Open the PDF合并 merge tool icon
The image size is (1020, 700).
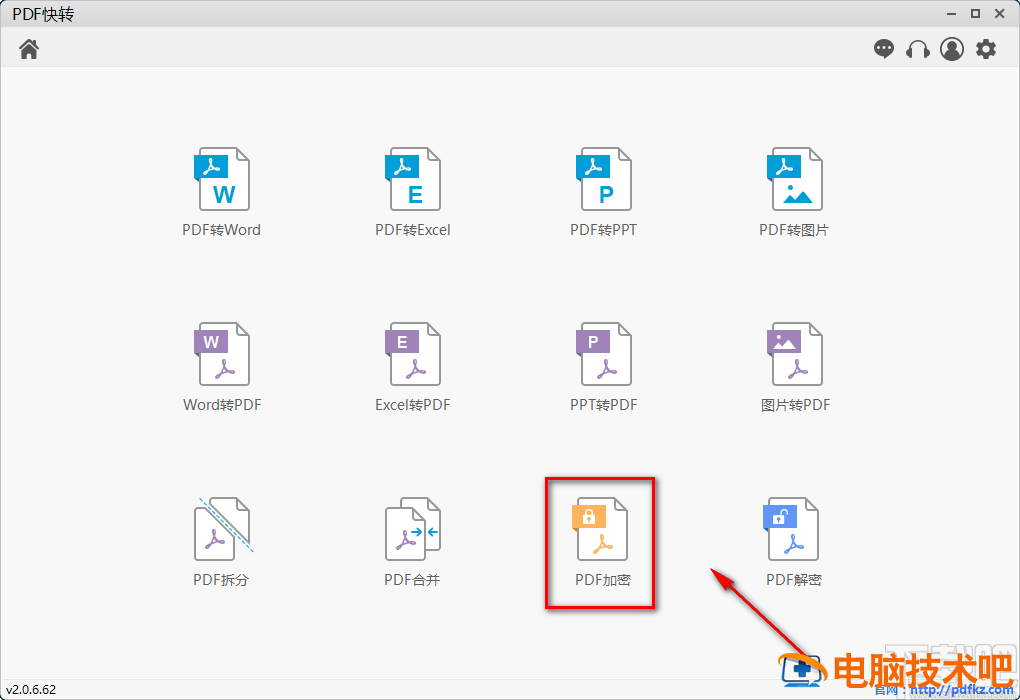point(412,529)
